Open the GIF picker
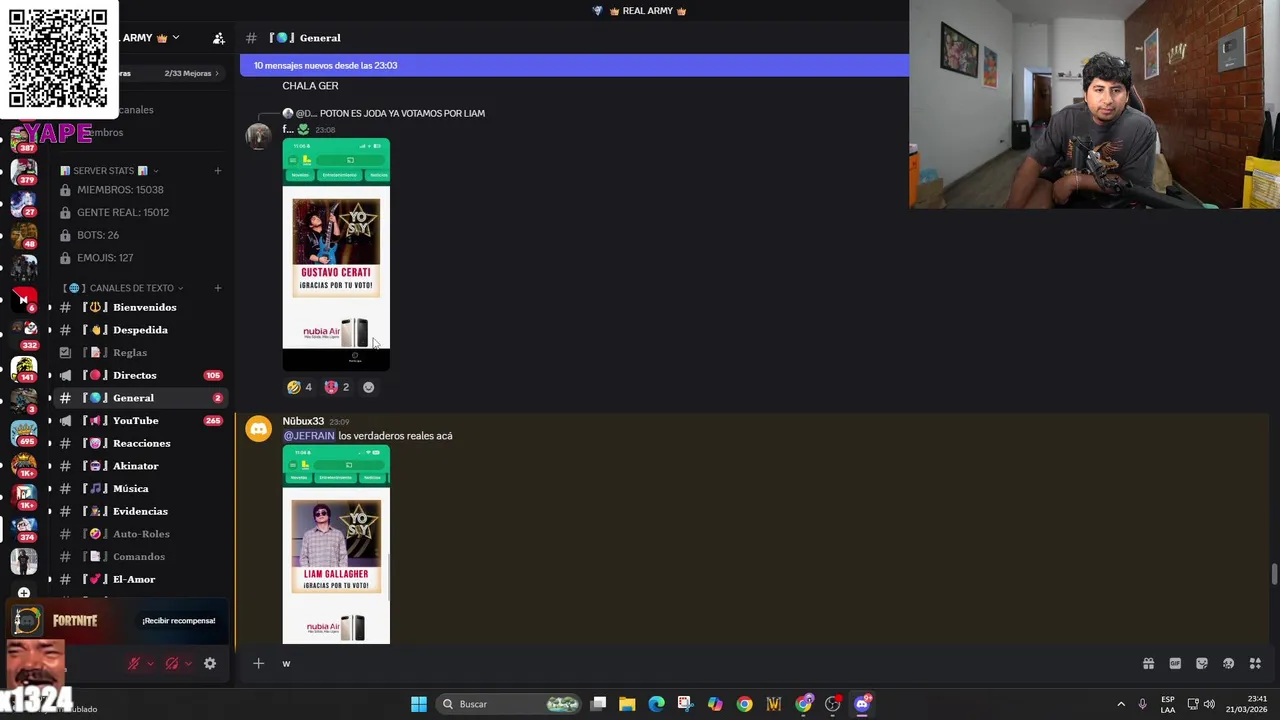Screen dimensions: 1280x720 click(x=1175, y=663)
